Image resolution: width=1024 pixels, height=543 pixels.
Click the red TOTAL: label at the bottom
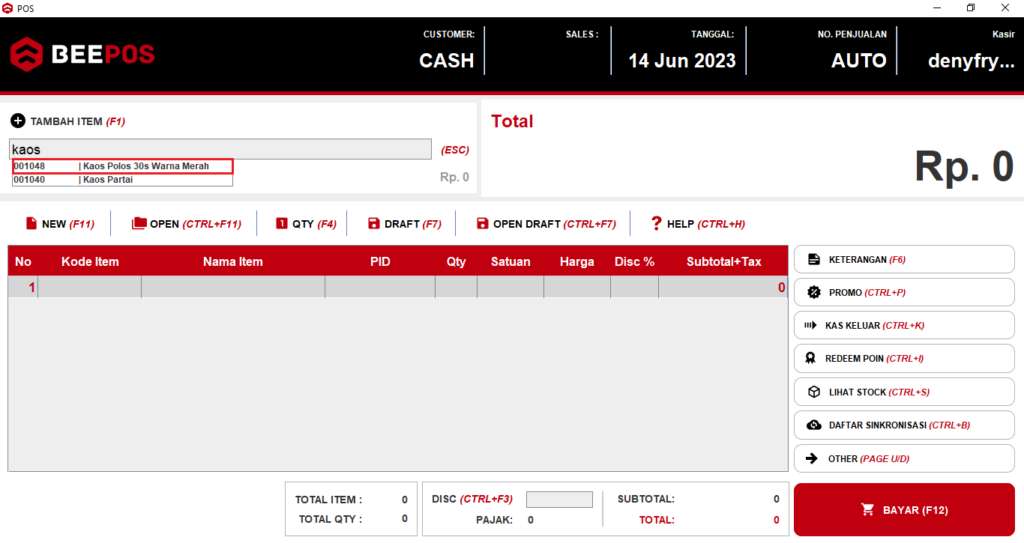[656, 519]
